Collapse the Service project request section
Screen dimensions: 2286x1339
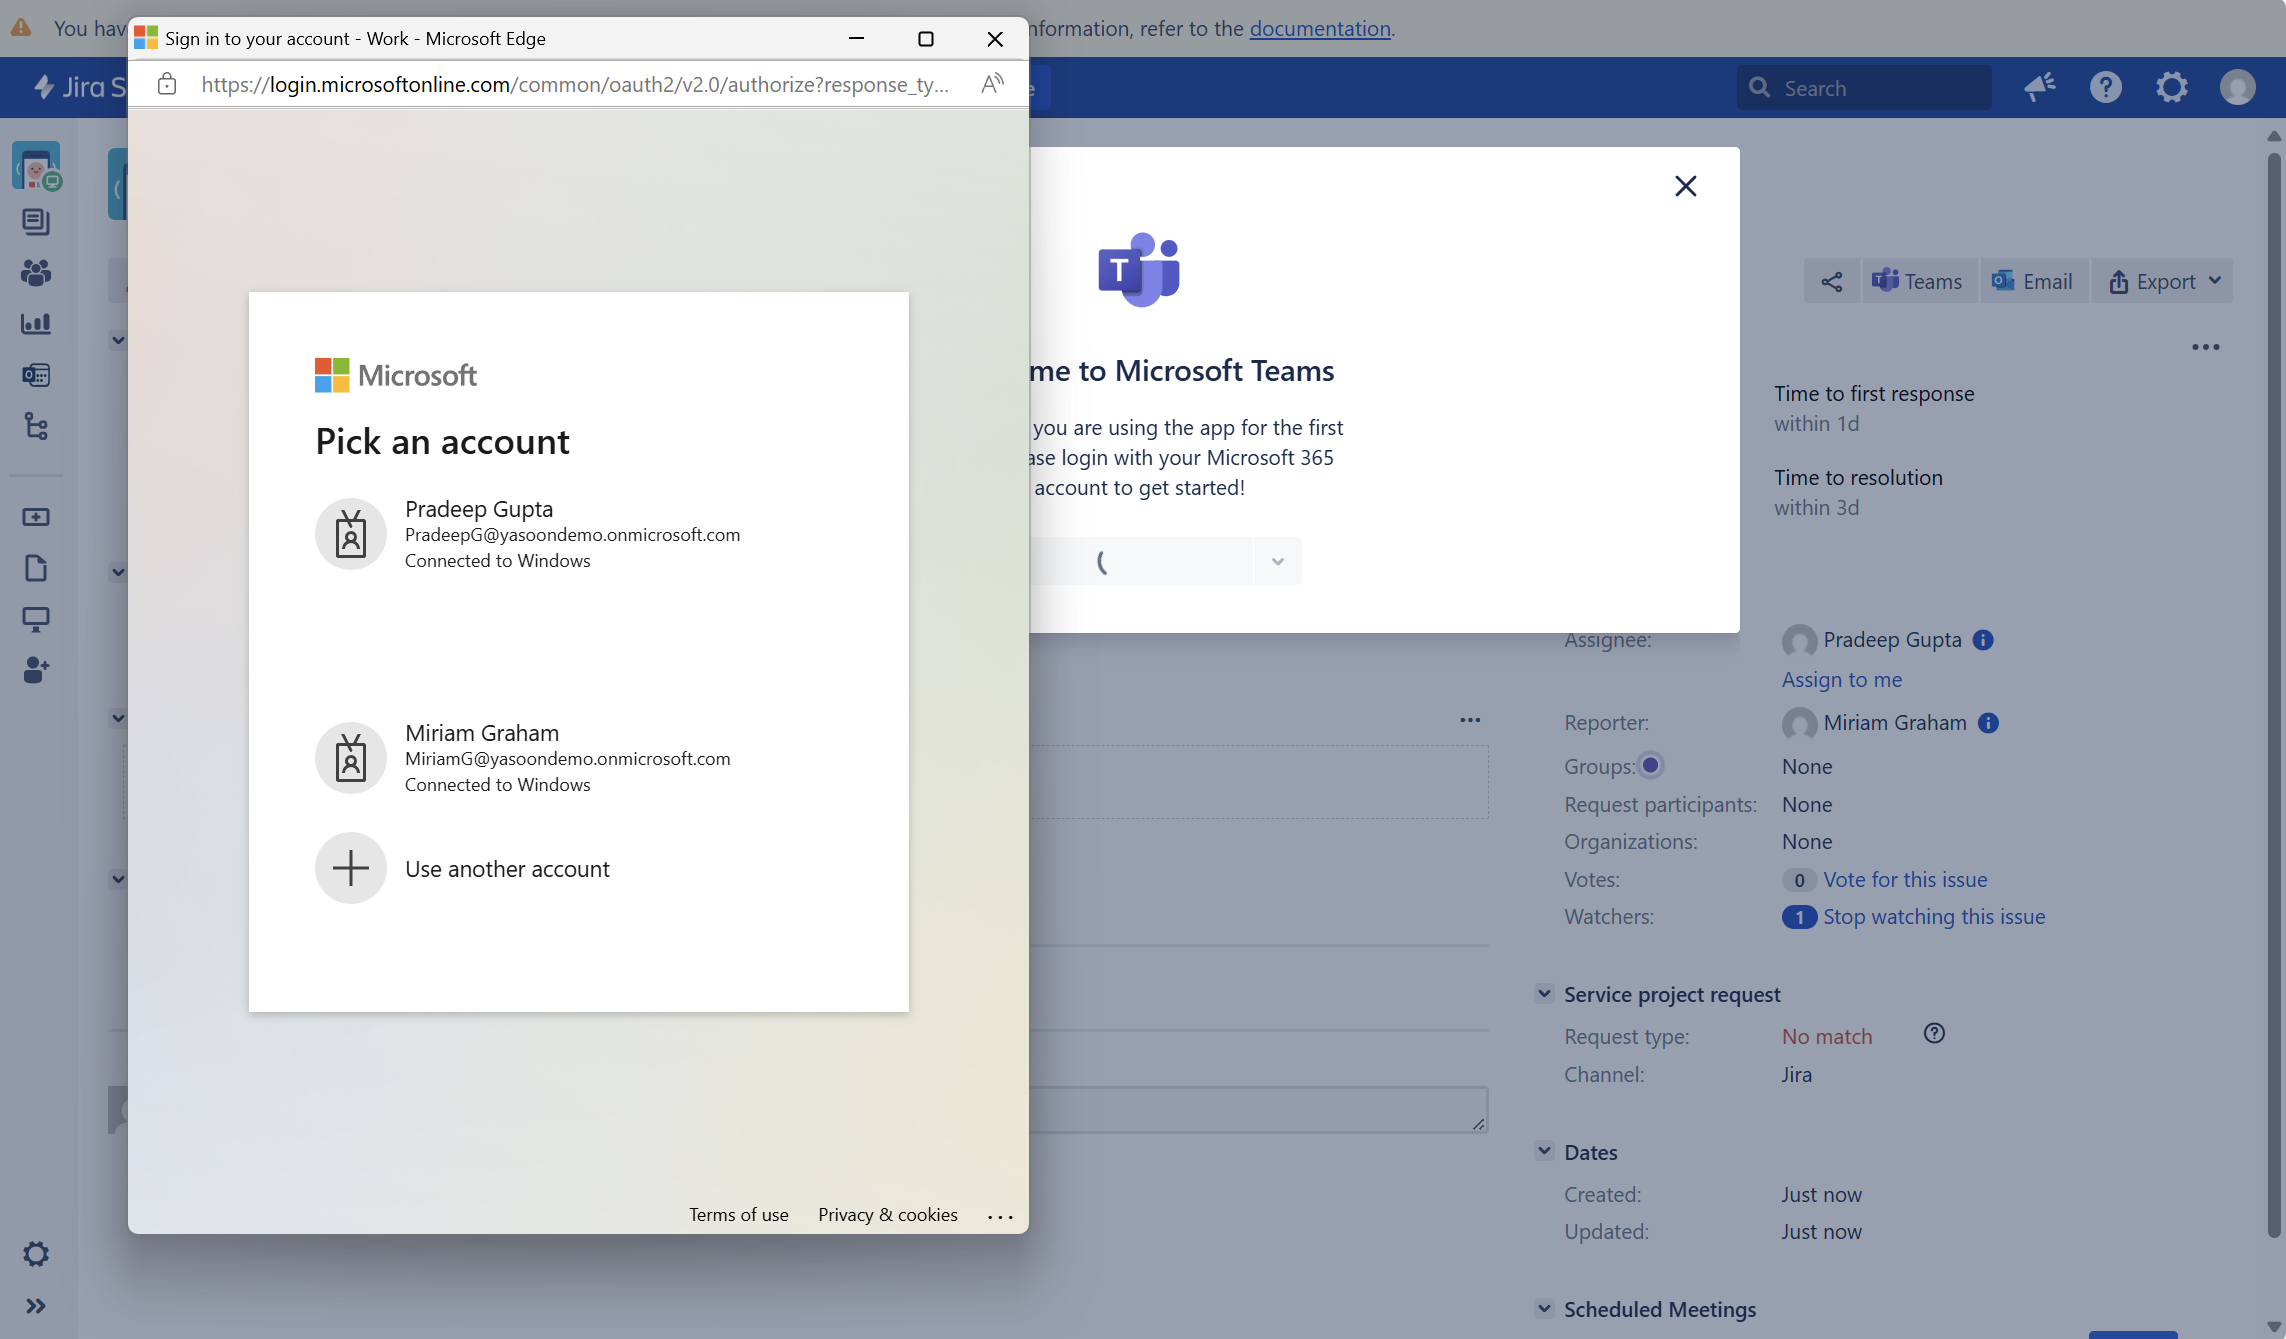(1544, 994)
